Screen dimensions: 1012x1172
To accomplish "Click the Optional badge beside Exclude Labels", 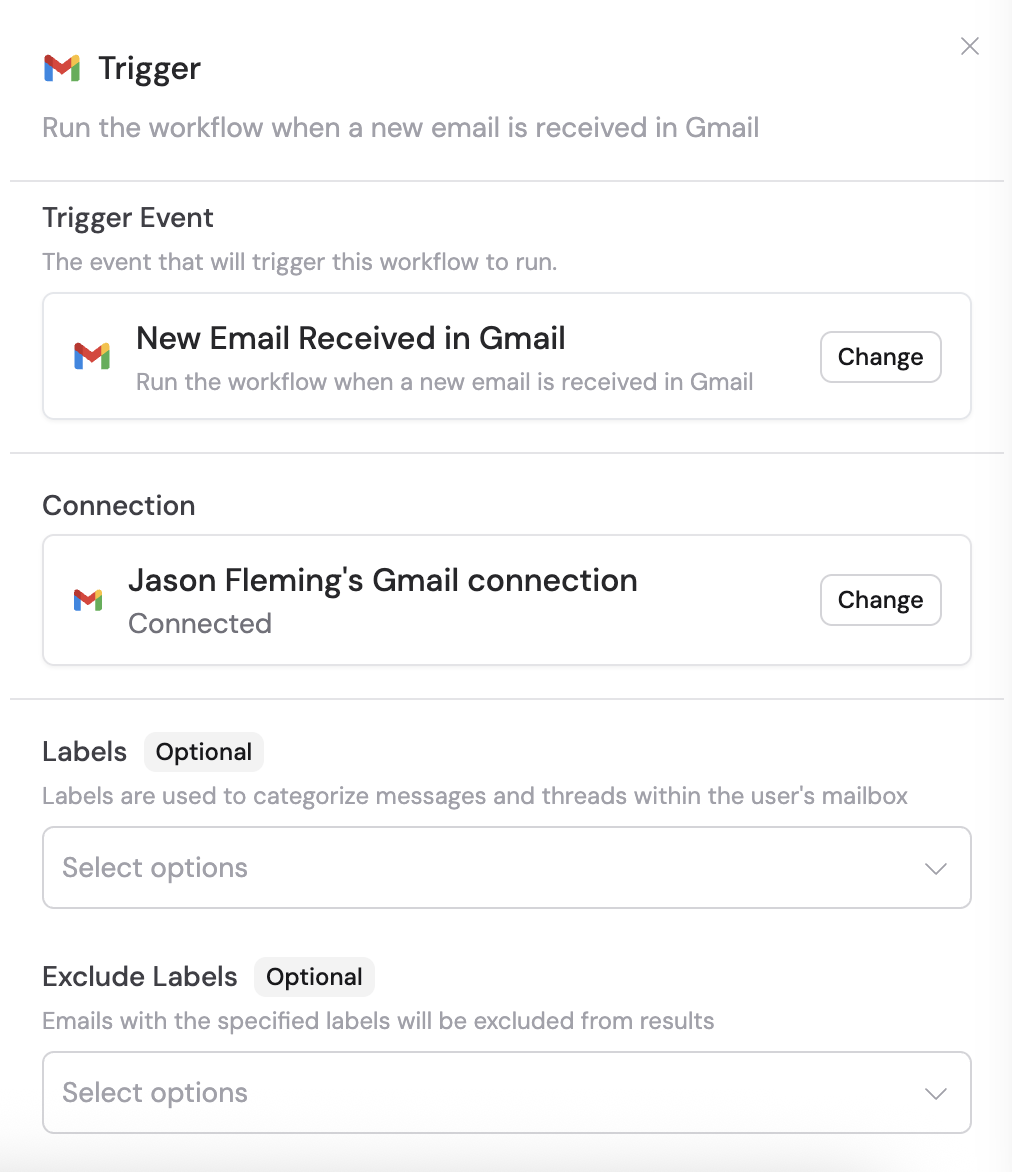I will pos(314,976).
